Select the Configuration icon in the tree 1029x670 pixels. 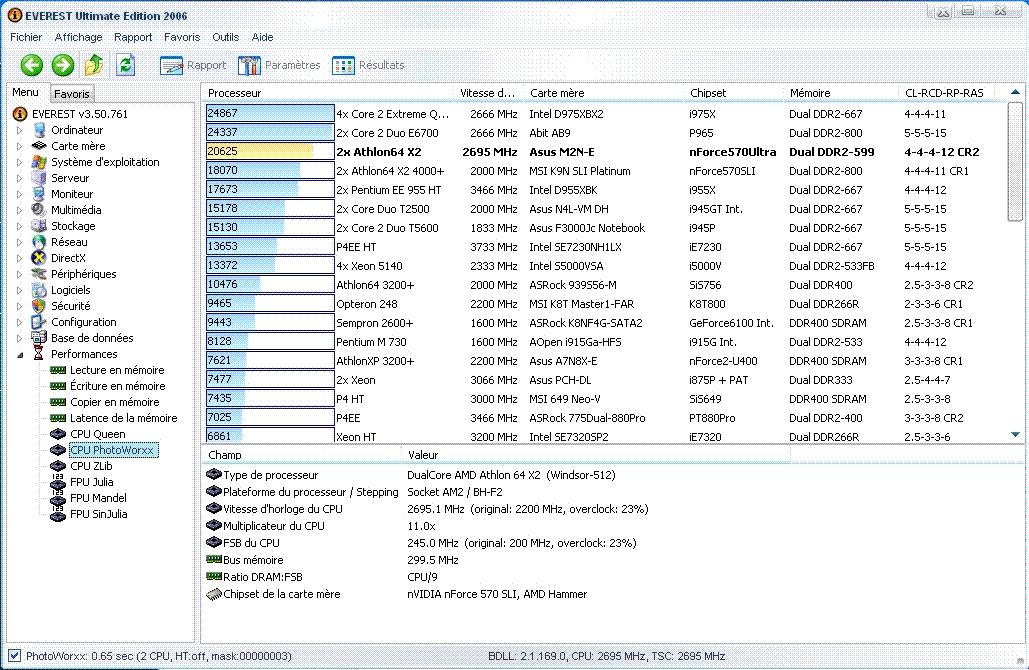(x=39, y=322)
